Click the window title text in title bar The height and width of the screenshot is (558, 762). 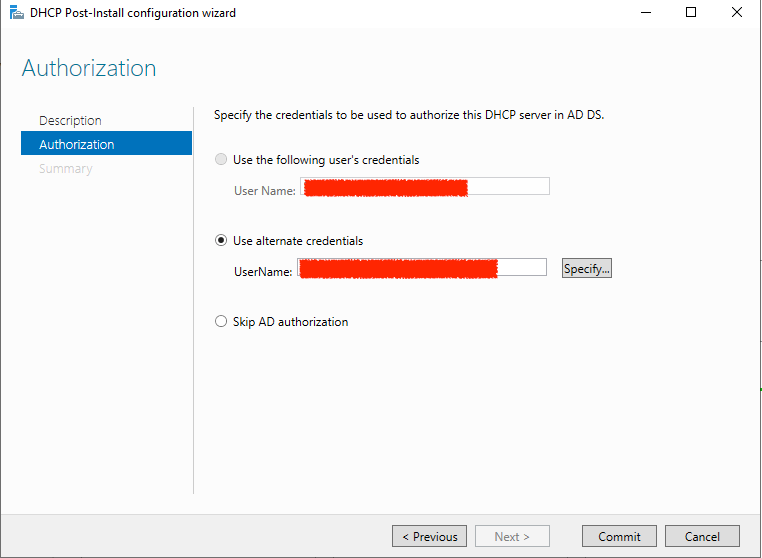(x=133, y=13)
